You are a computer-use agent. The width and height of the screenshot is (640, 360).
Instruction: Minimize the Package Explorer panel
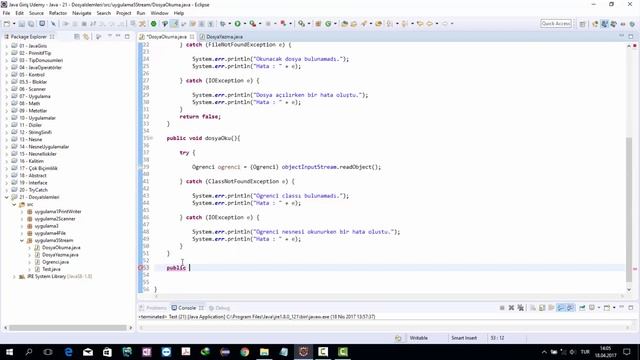[118, 36]
